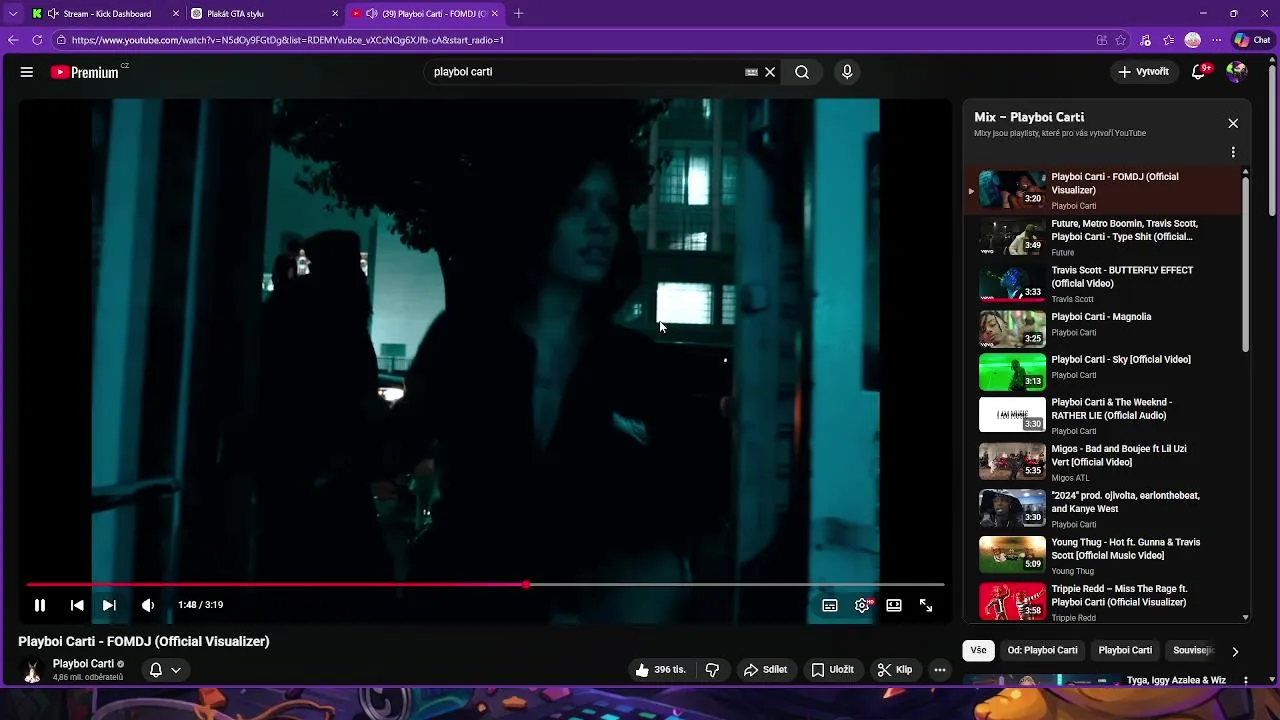The image size is (1280, 720).
Task: Open the YouTube hamburger guide menu
Action: (27, 72)
